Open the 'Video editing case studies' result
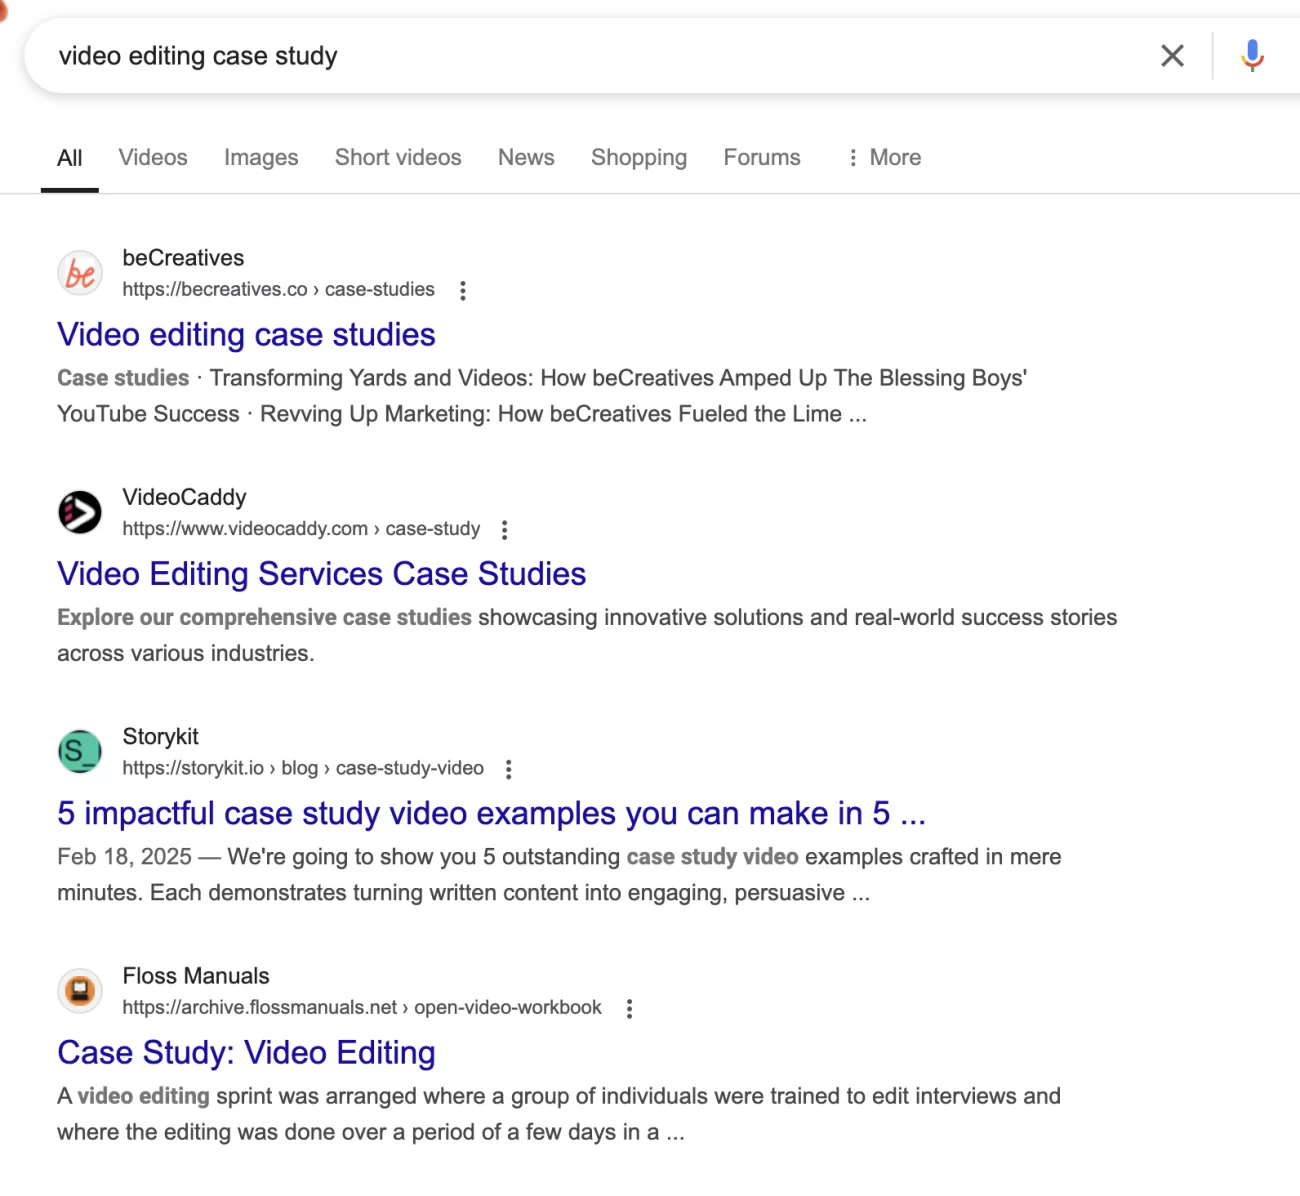 point(246,334)
